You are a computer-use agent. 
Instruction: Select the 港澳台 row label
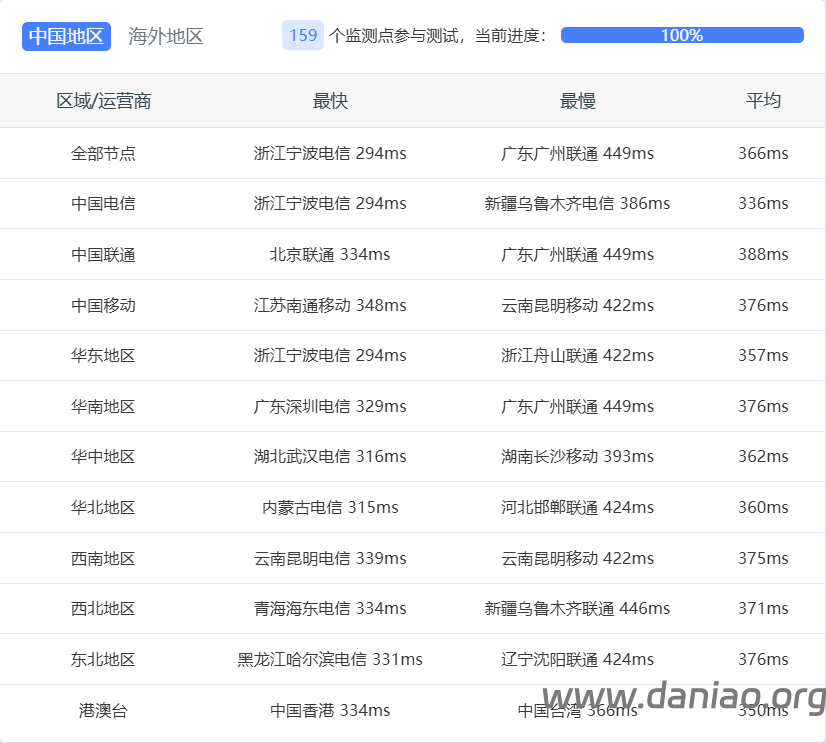coord(103,710)
